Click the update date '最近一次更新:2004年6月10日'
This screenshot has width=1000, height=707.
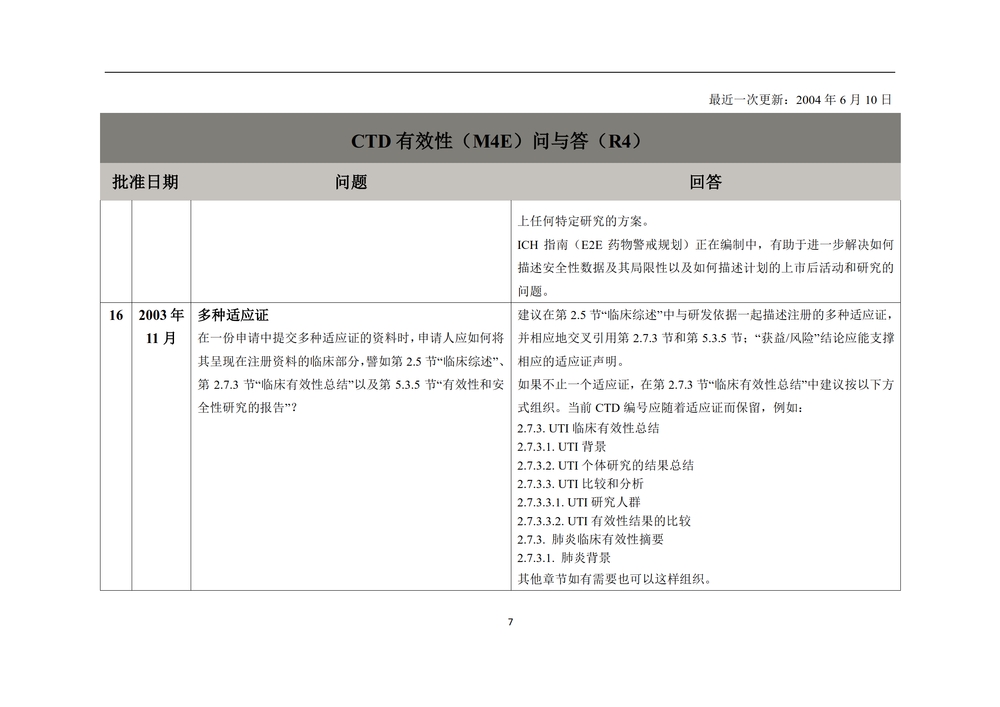point(800,99)
